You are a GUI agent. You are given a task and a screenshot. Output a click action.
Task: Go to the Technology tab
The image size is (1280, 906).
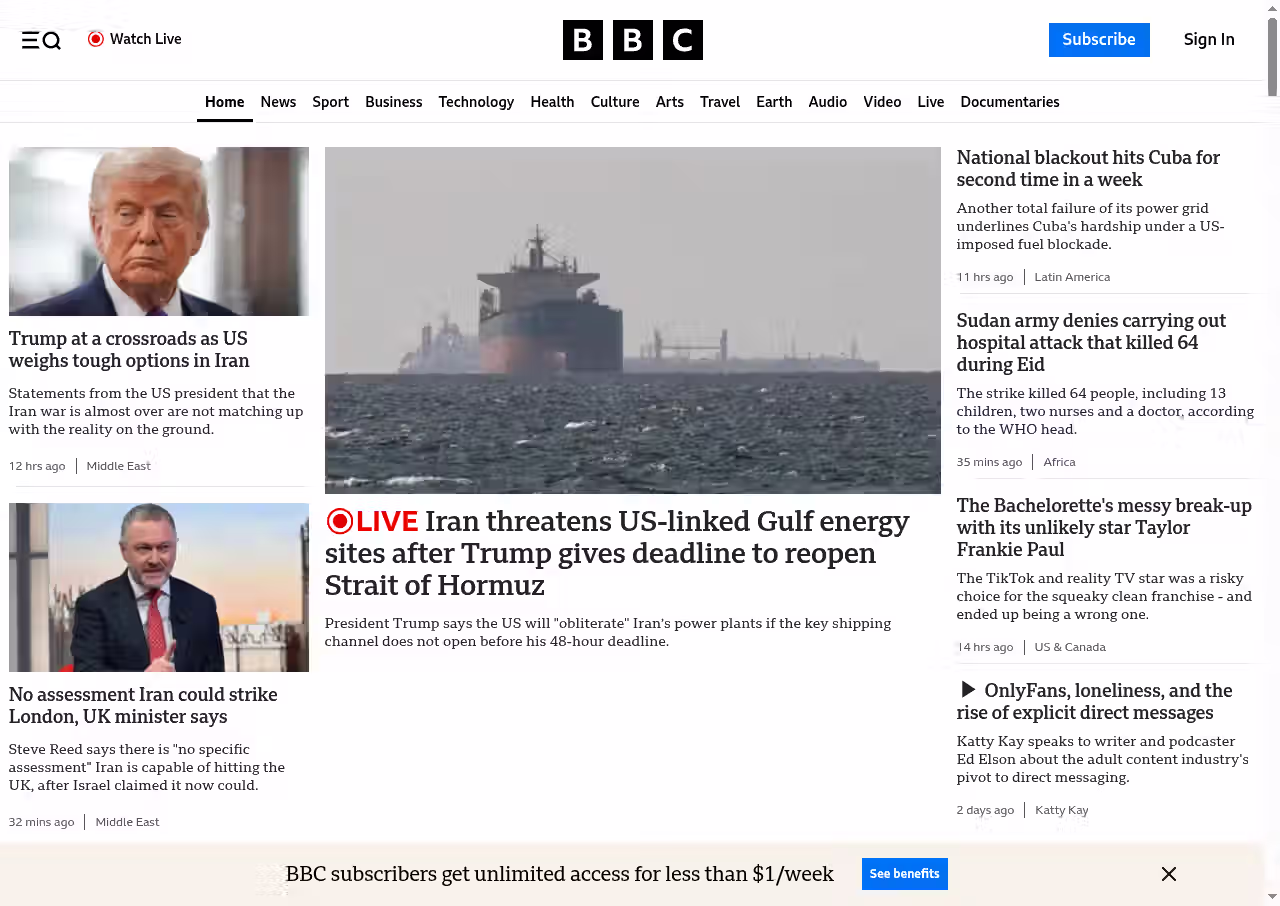(476, 102)
